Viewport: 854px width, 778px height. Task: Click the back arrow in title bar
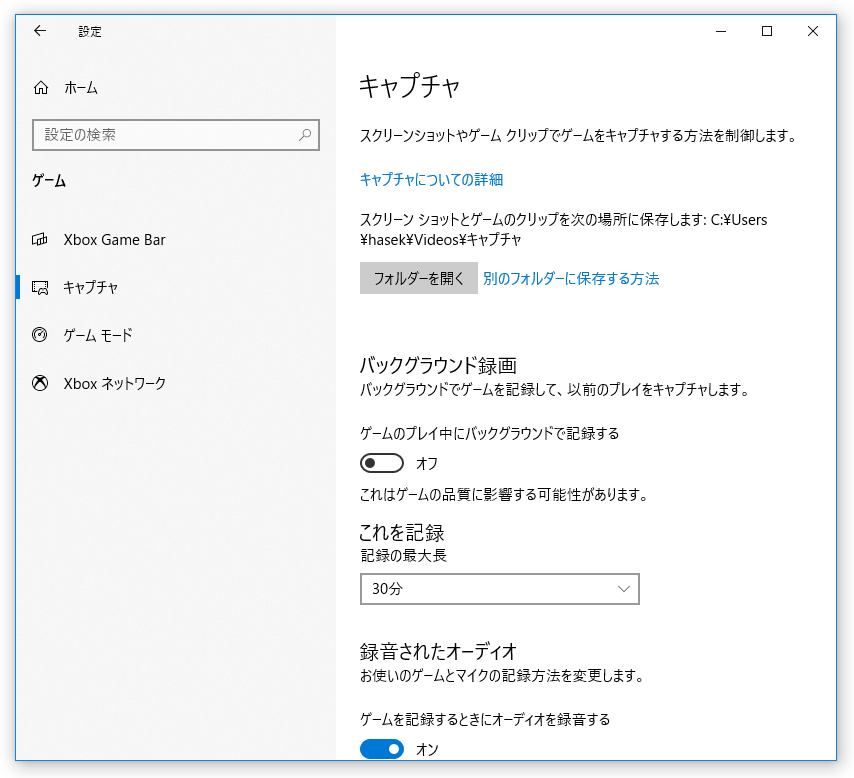(x=40, y=31)
